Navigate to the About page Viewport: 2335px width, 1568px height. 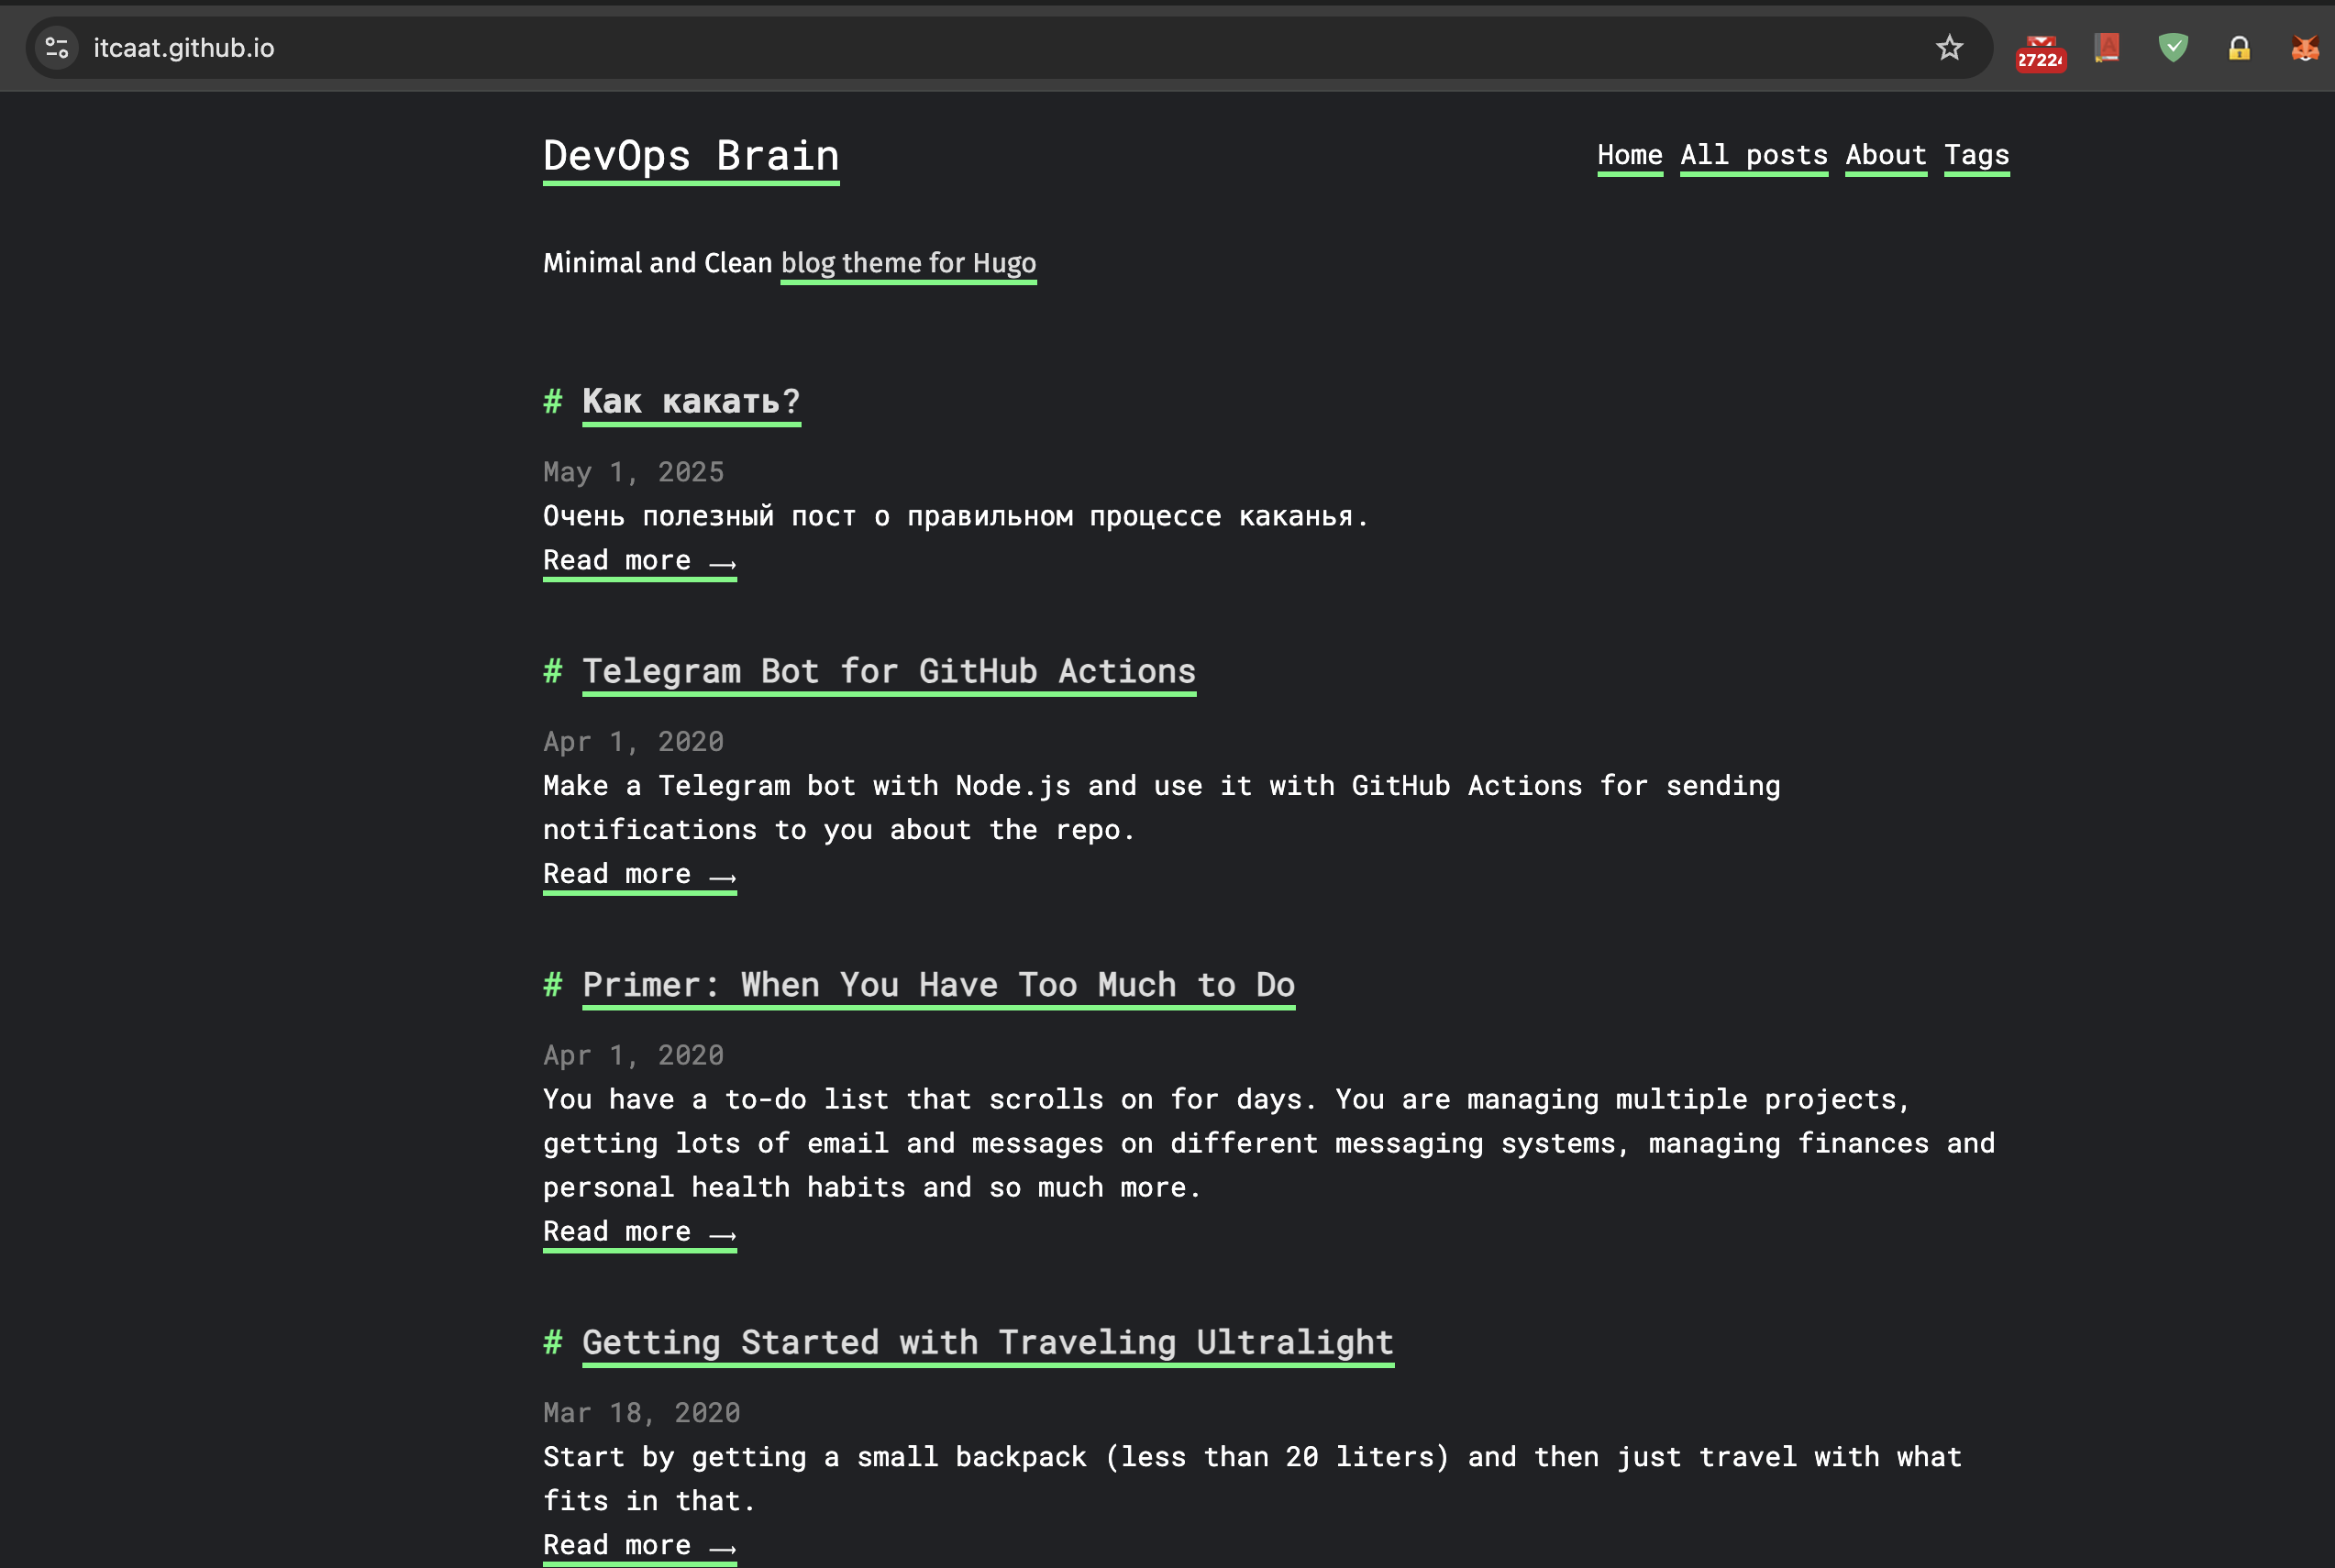[x=1885, y=155]
